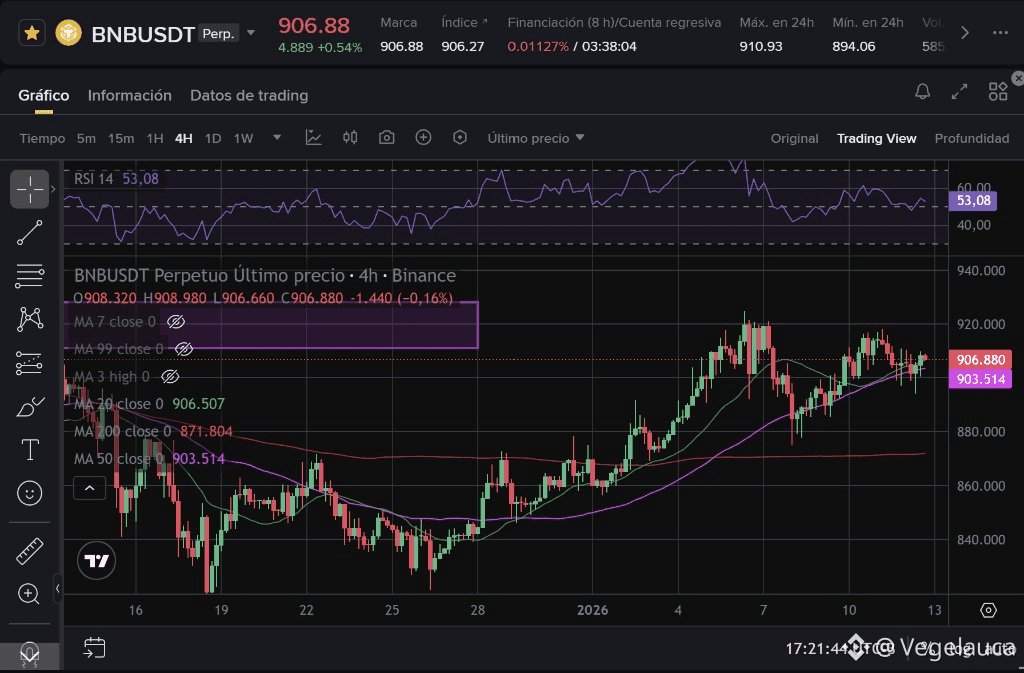Open the chart layout grid icon
The height and width of the screenshot is (673, 1024).
[x=997, y=92]
